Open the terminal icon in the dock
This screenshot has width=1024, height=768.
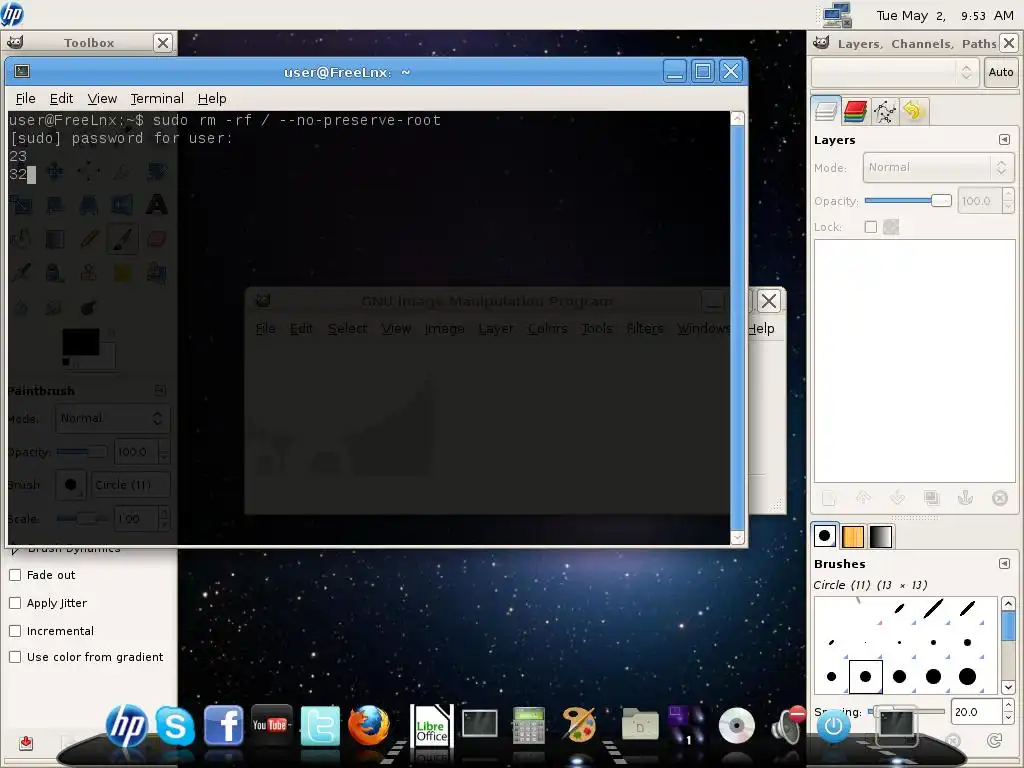[x=480, y=724]
